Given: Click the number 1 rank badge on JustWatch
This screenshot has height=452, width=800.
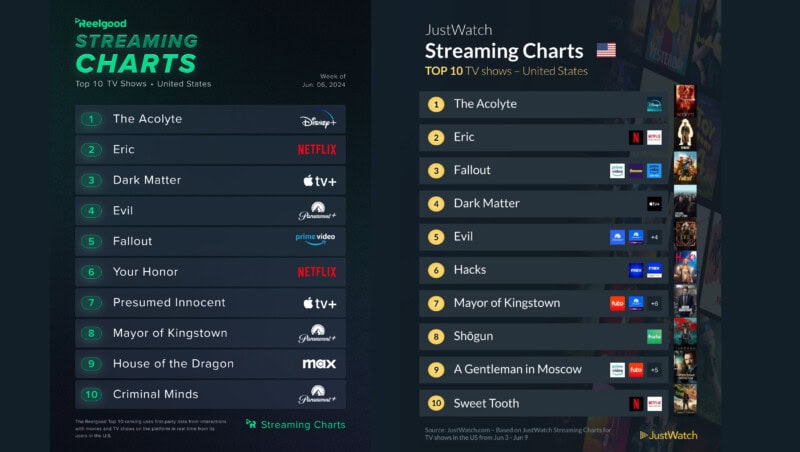Looking at the screenshot, I should coord(436,104).
